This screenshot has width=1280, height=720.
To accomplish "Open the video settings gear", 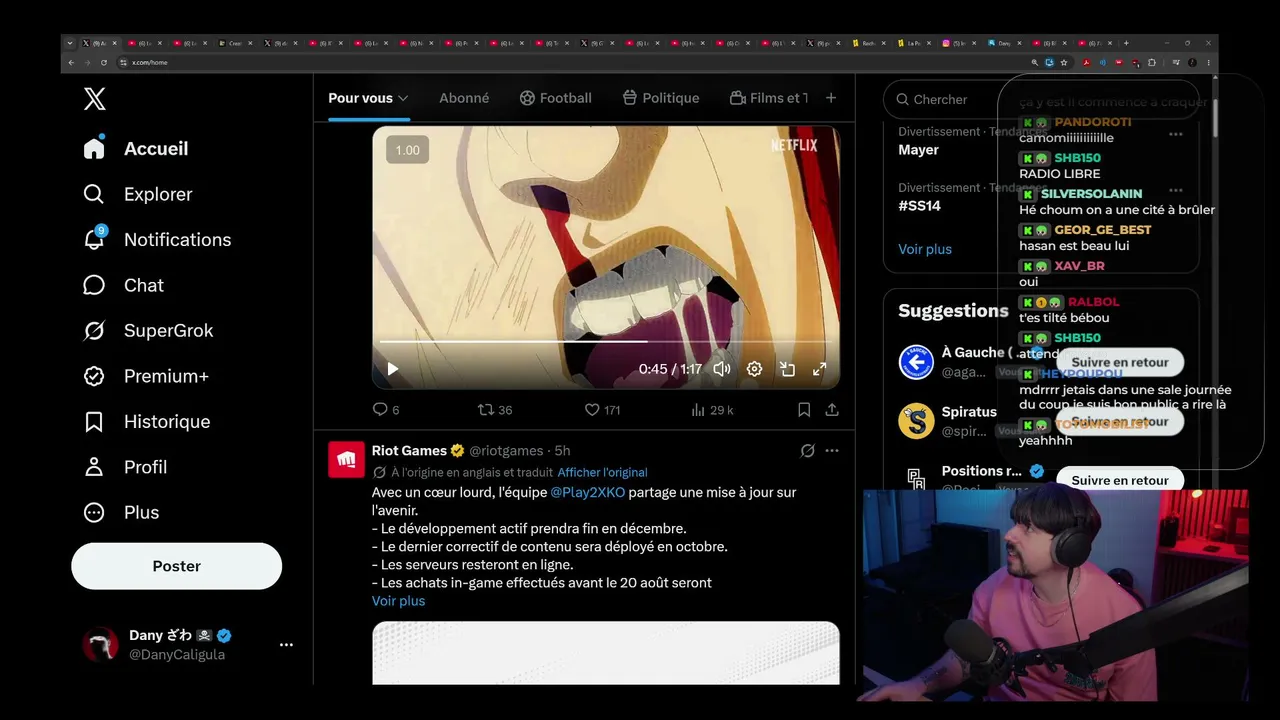I will (755, 369).
